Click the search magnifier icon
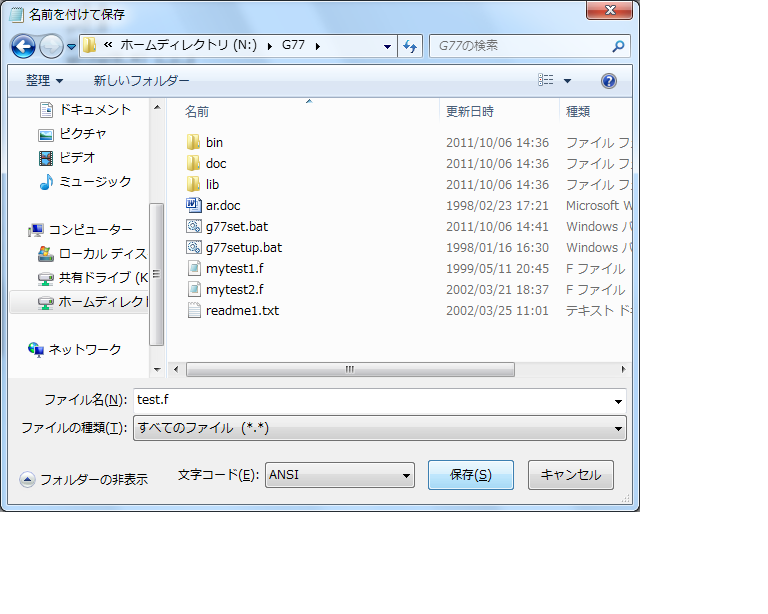This screenshot has height=614, width=768. click(x=618, y=46)
